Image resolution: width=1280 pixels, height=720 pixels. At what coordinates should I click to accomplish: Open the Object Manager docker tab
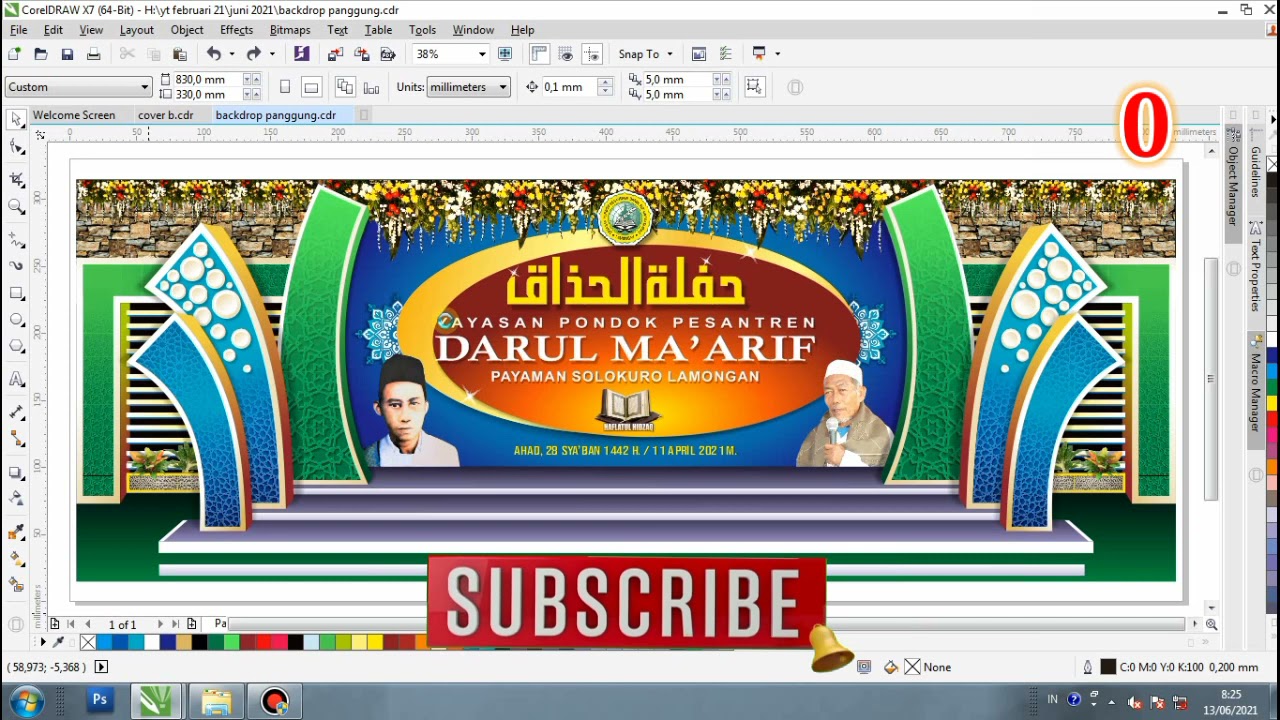tap(1233, 186)
